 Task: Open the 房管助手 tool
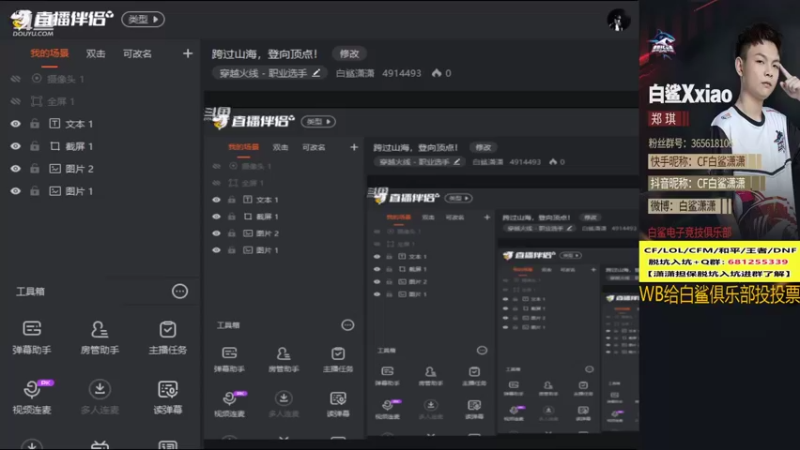[x=99, y=337]
